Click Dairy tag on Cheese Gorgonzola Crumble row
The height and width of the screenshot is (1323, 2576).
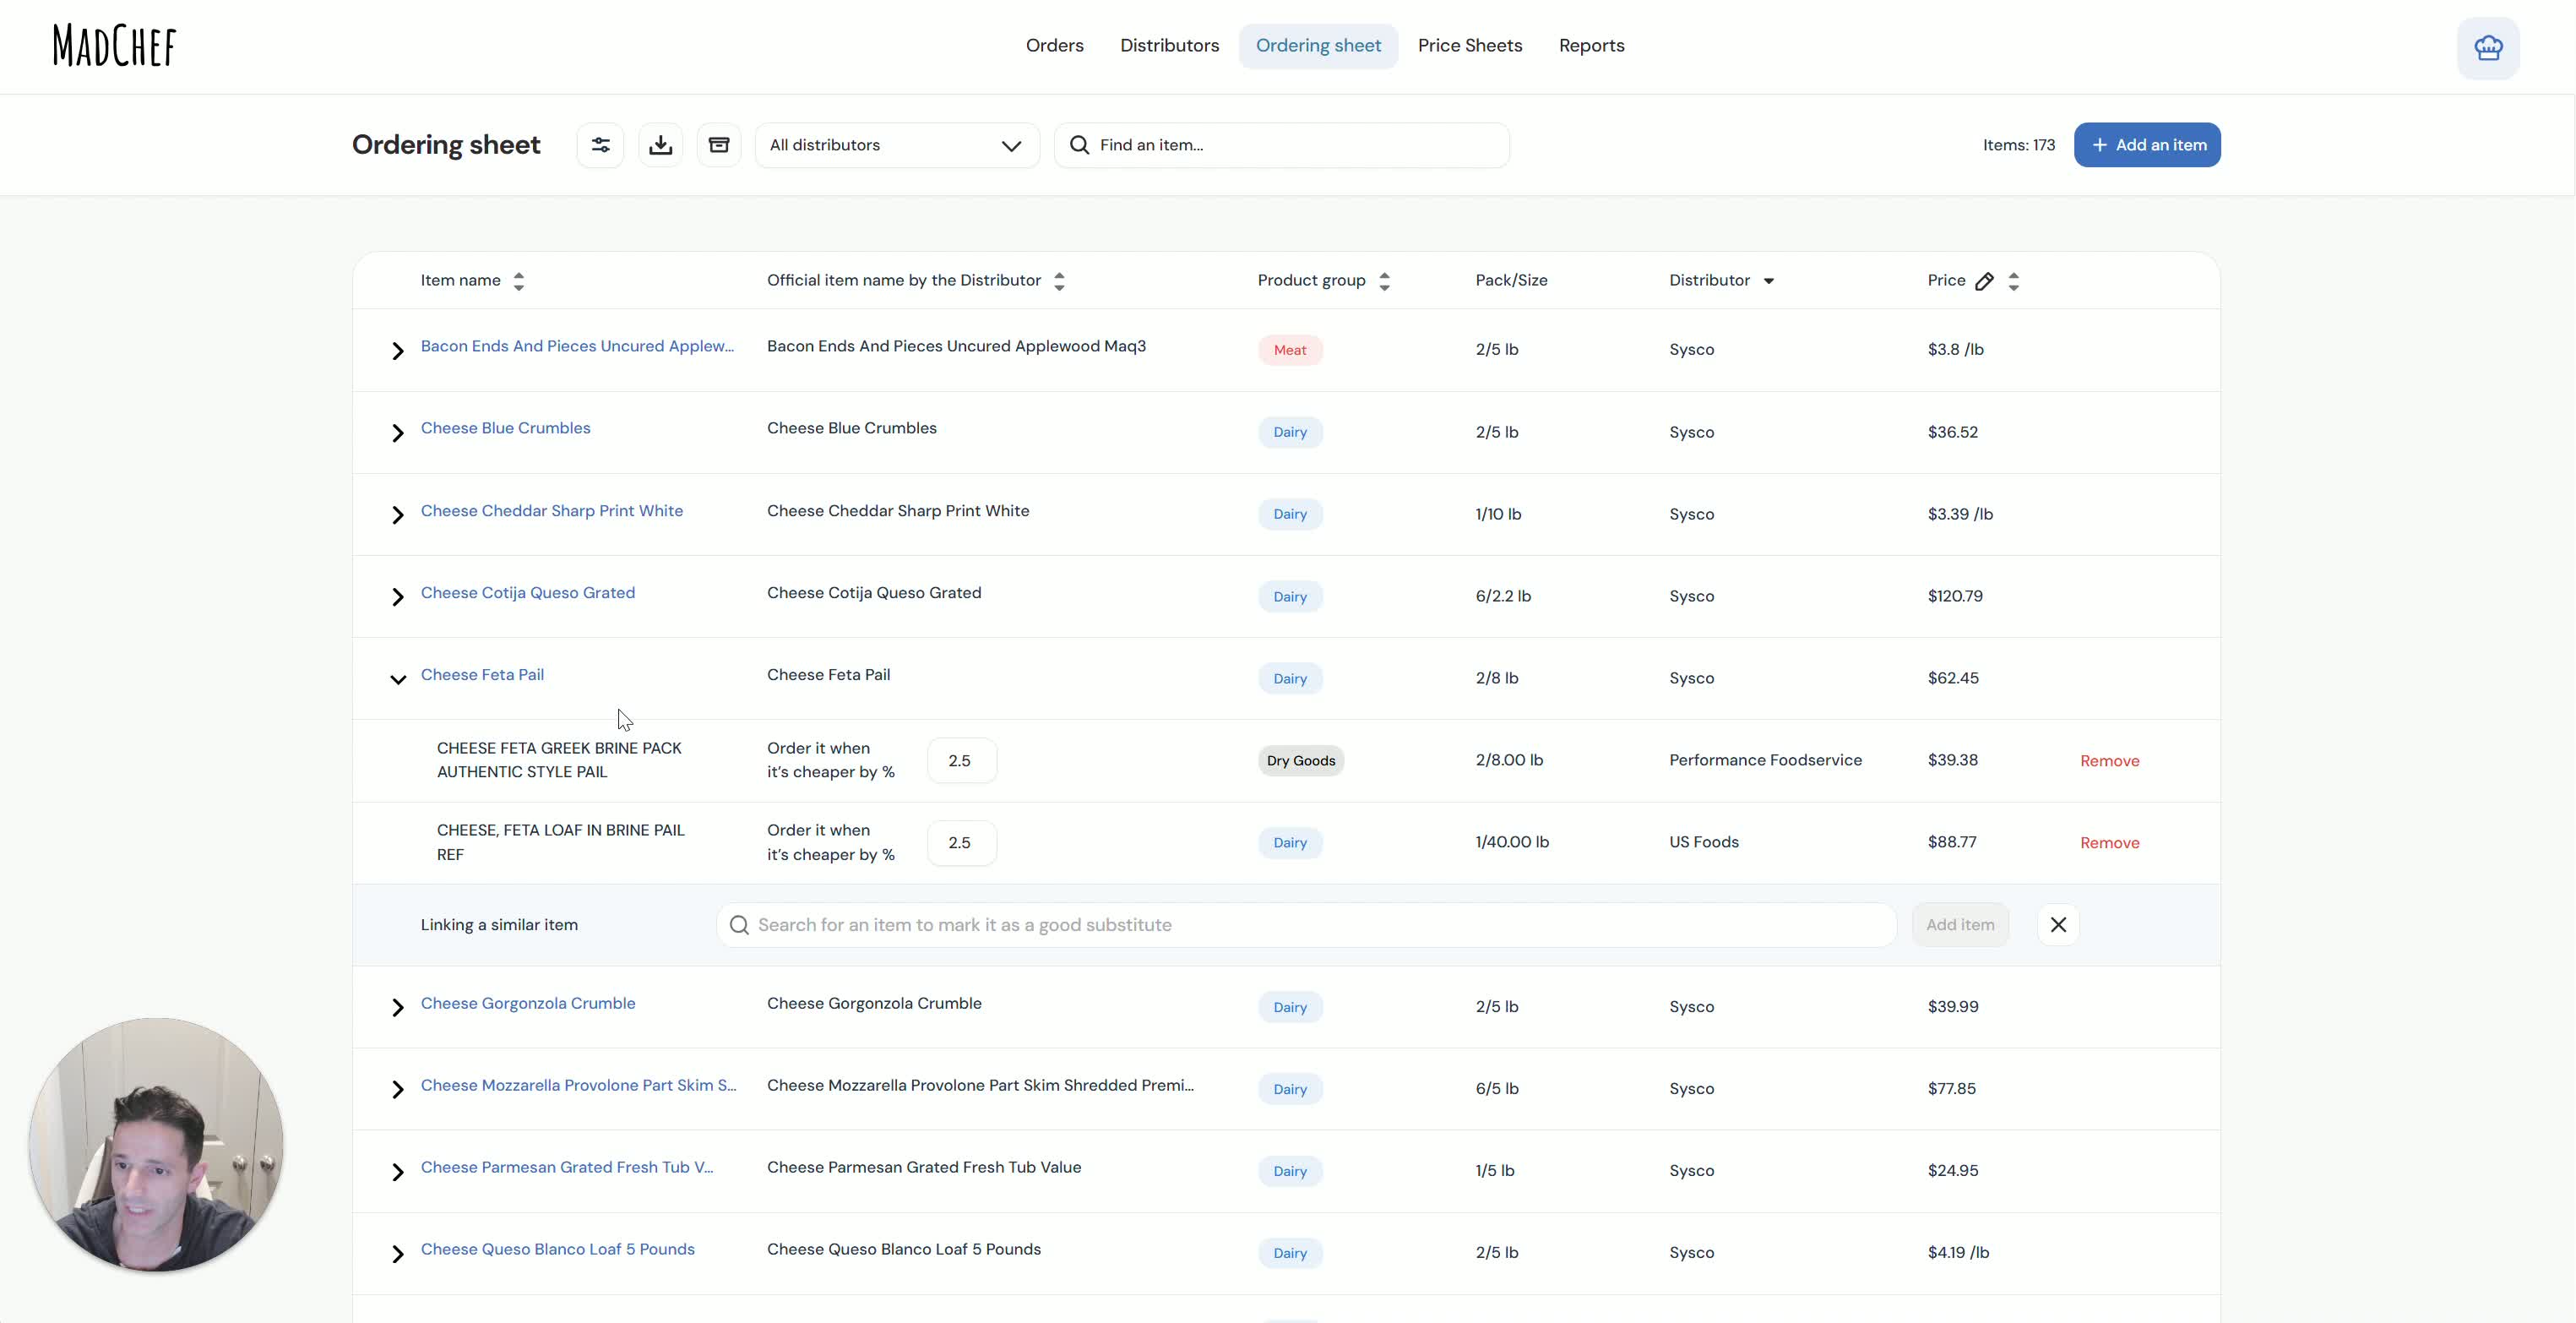pyautogui.click(x=1289, y=1007)
